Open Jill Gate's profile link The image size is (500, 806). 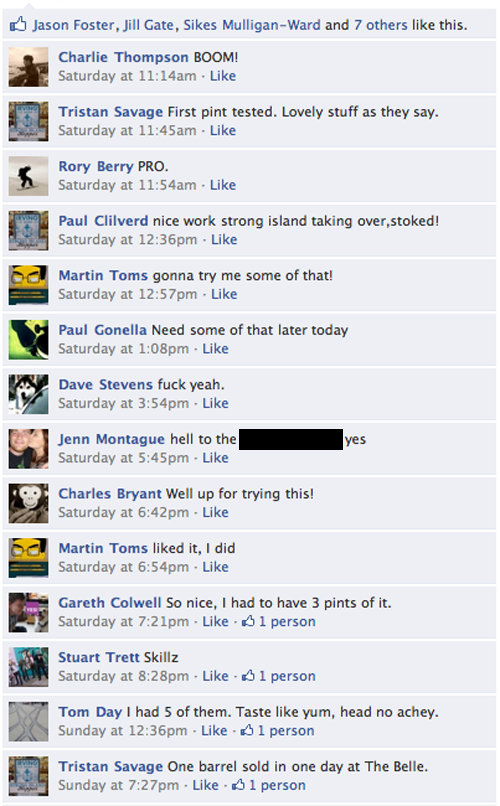pyautogui.click(x=149, y=25)
